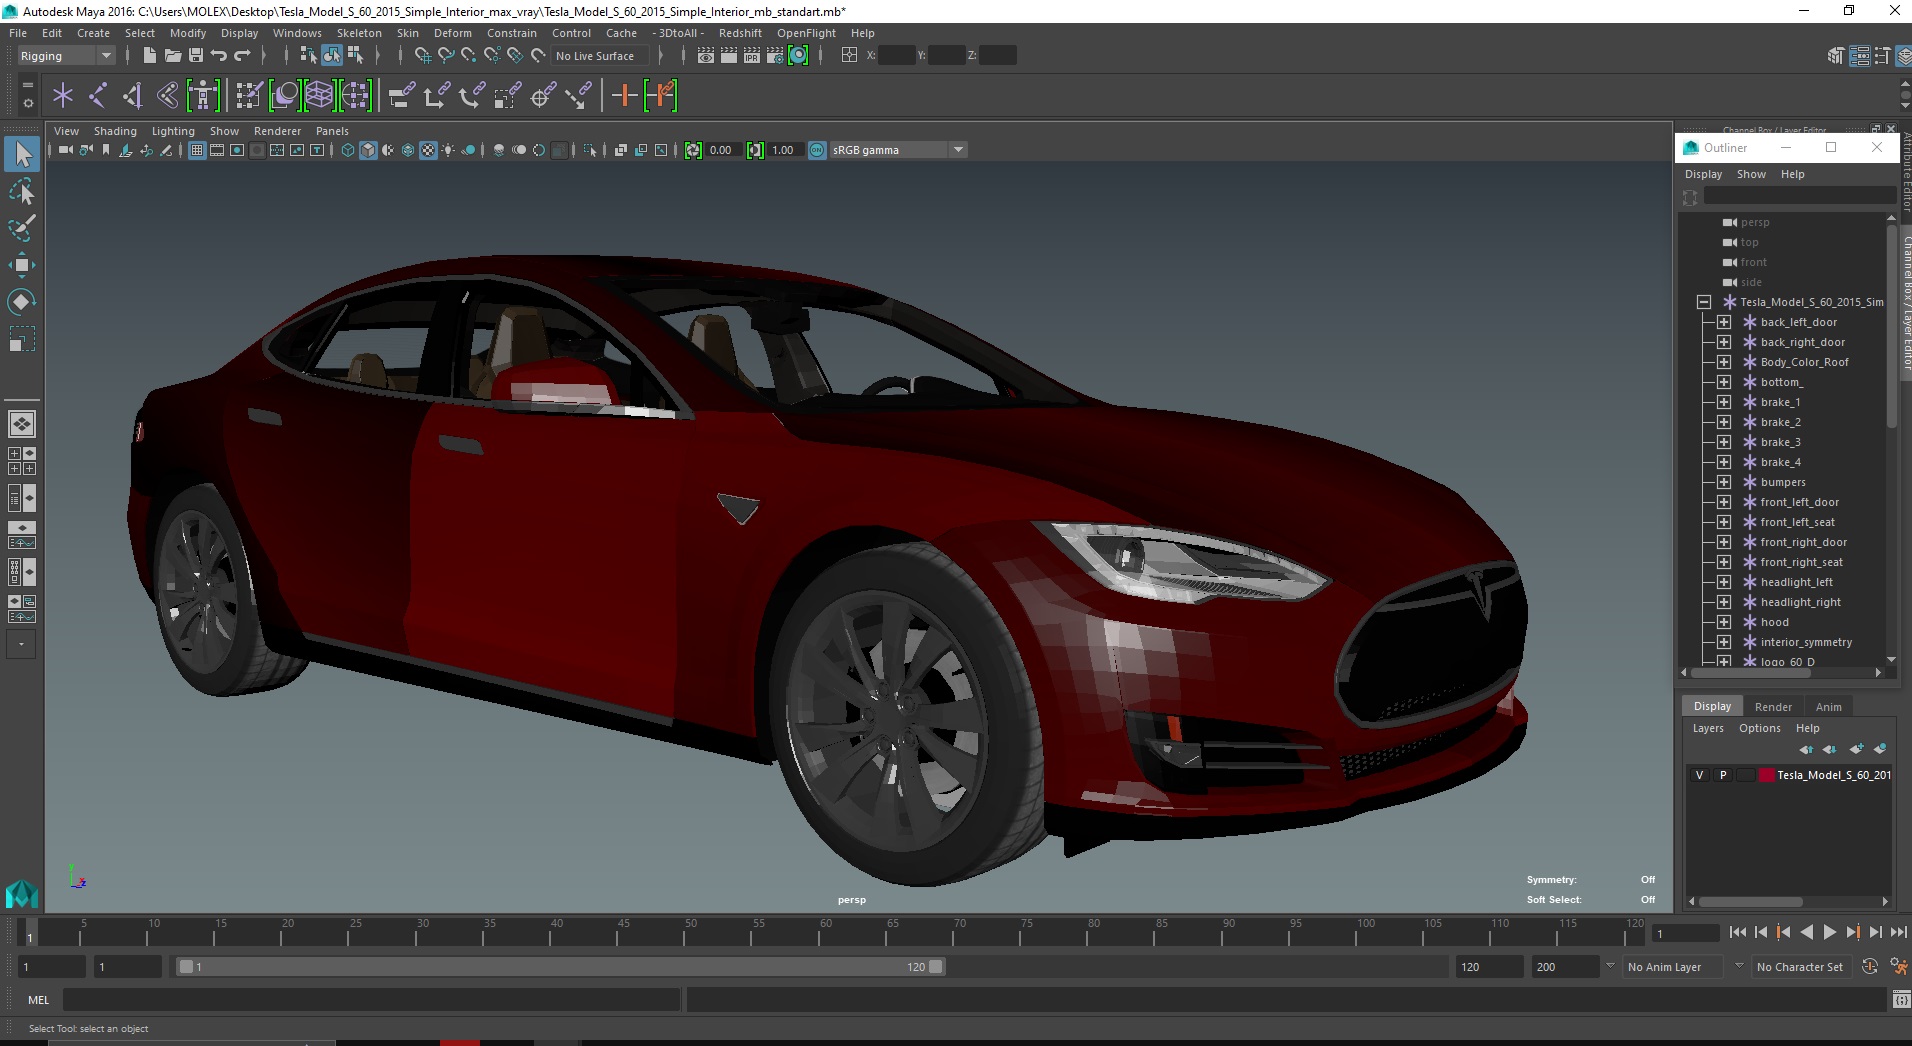Open the Skeleton menu

click(x=359, y=33)
